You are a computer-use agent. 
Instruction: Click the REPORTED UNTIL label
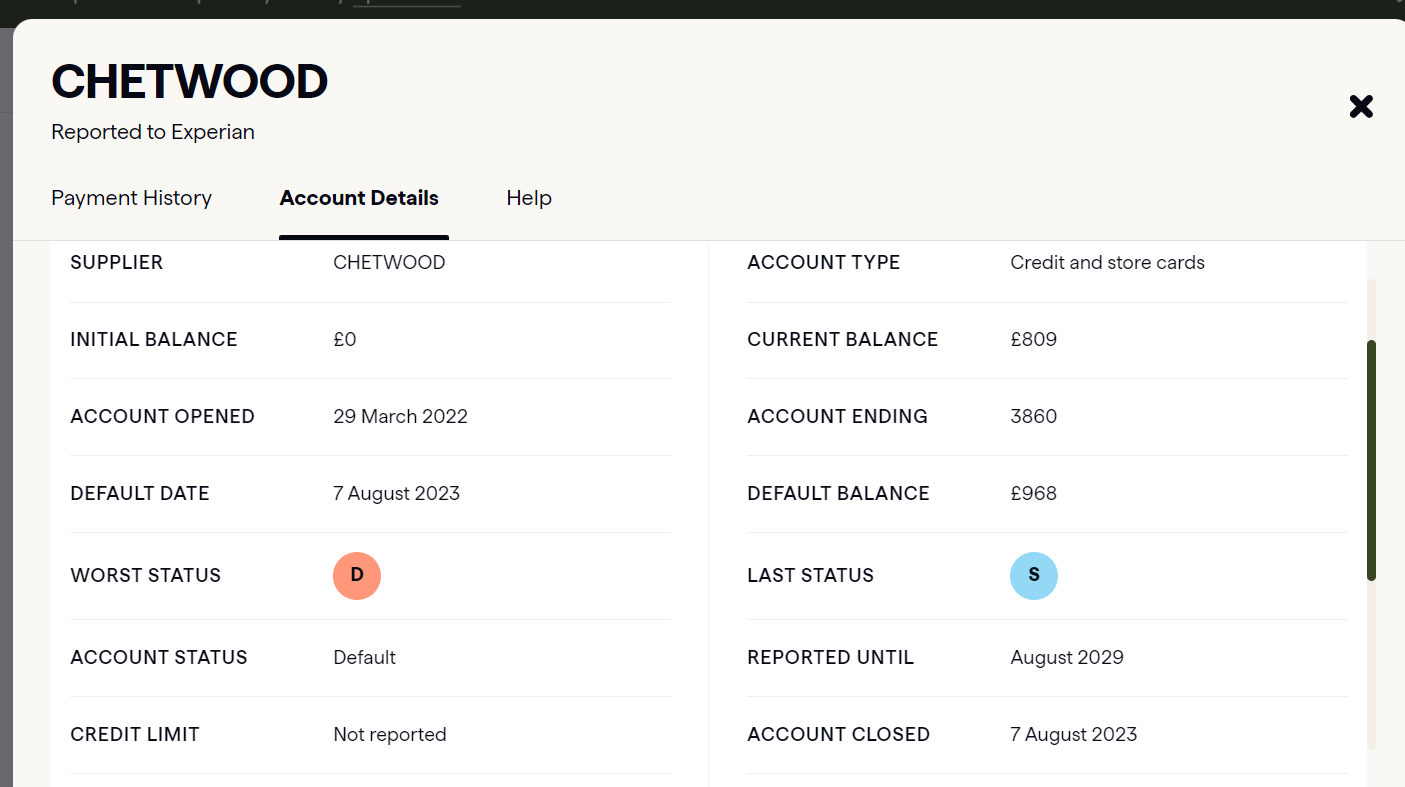[x=831, y=658]
